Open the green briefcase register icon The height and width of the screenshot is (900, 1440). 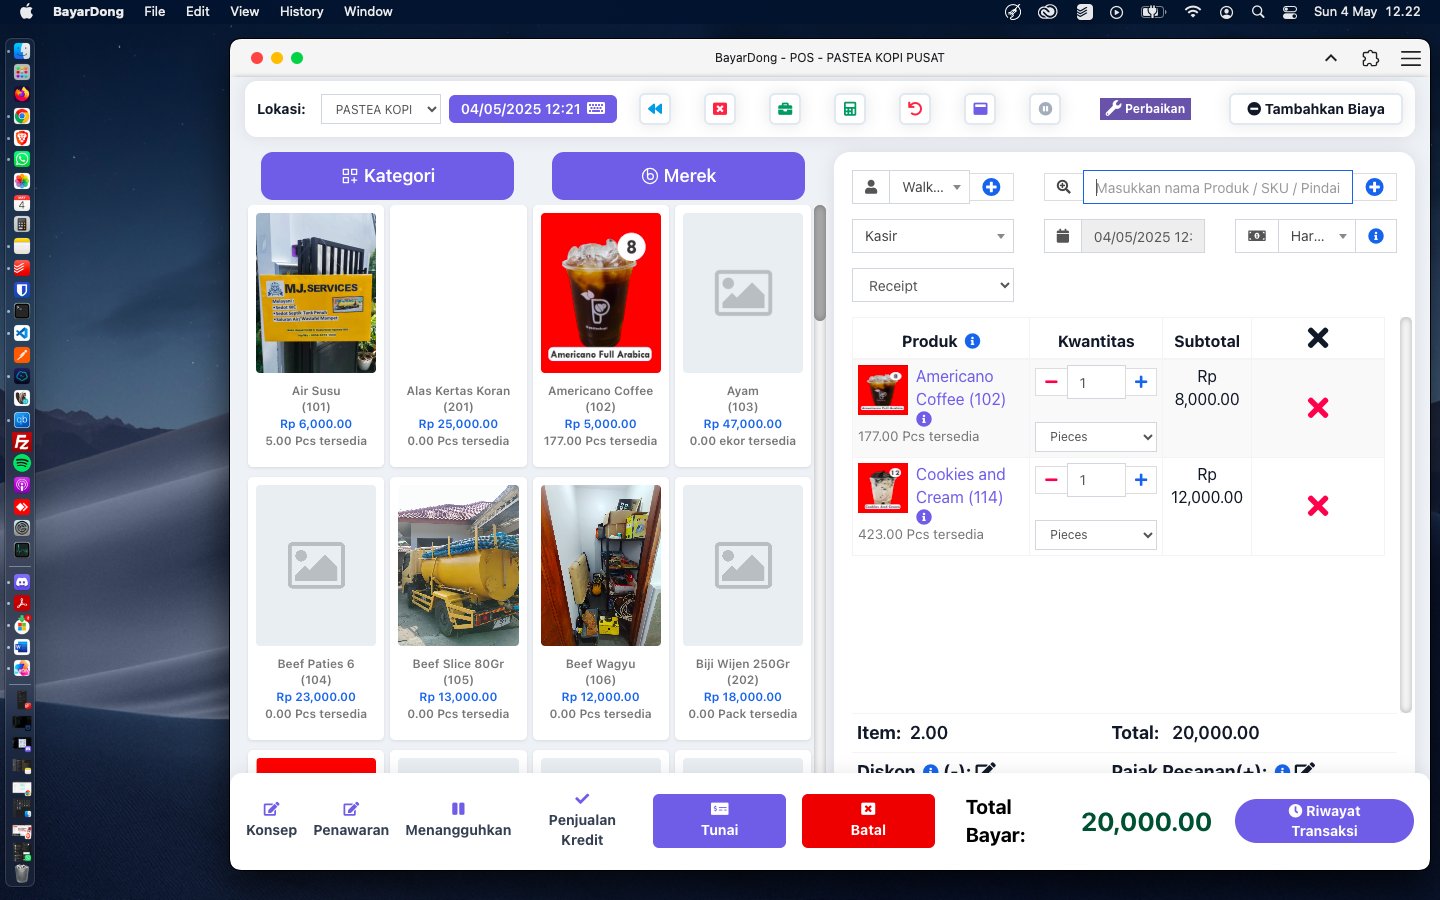785,109
